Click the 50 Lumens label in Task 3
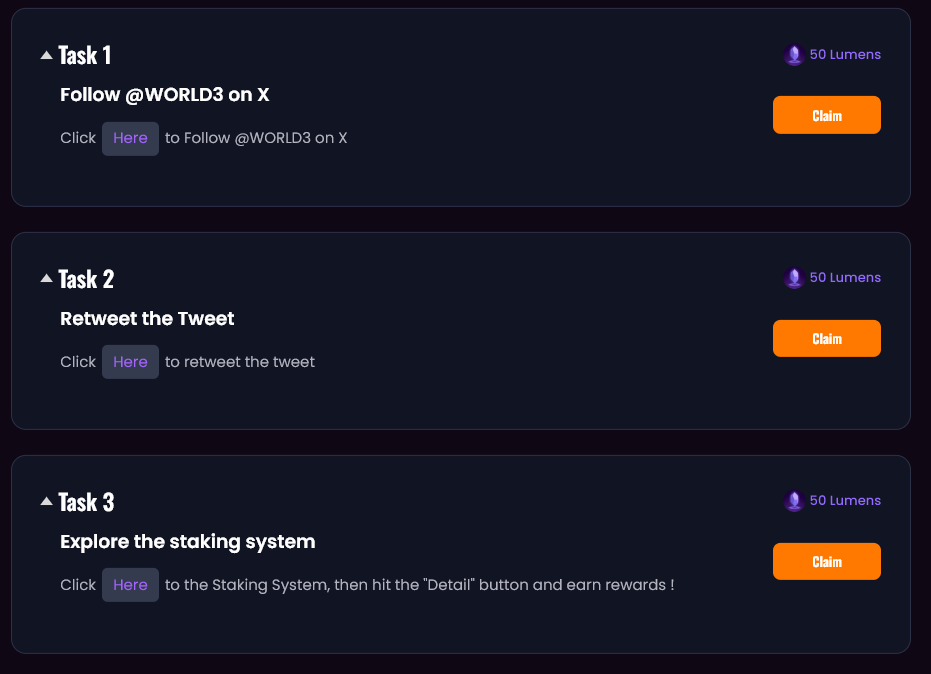931x674 pixels. [x=845, y=501]
